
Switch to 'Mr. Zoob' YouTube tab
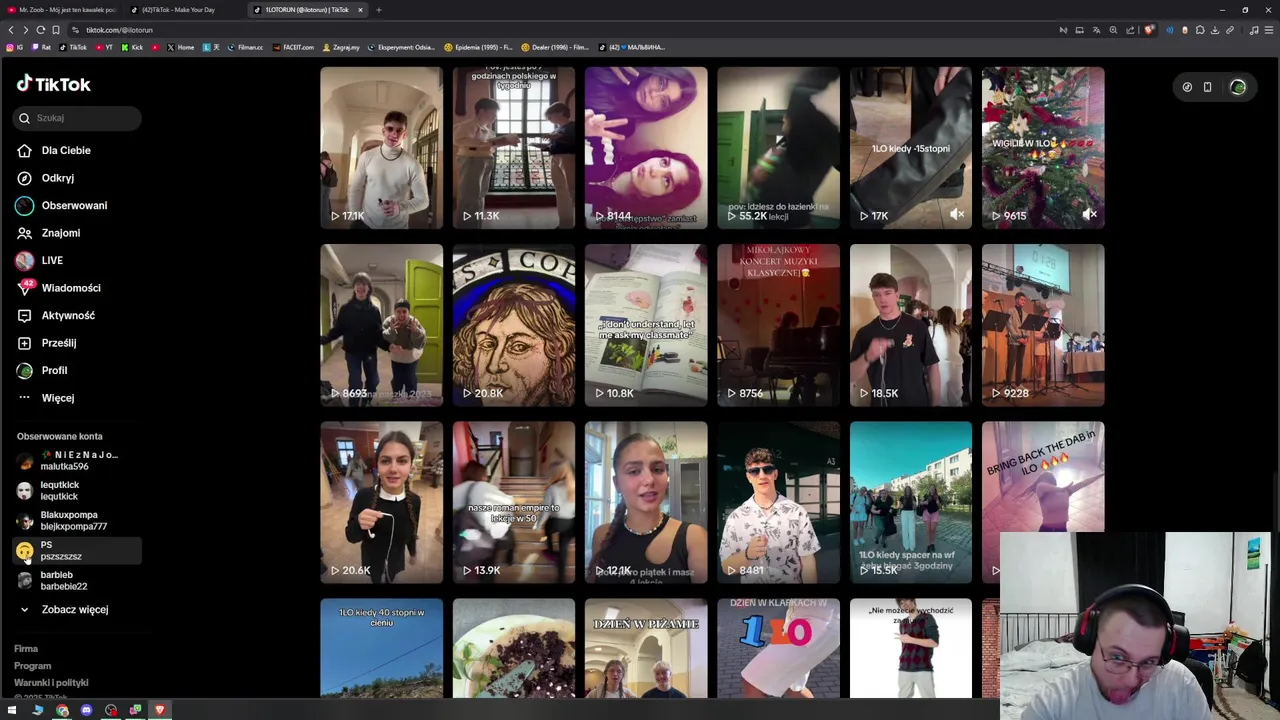61,10
